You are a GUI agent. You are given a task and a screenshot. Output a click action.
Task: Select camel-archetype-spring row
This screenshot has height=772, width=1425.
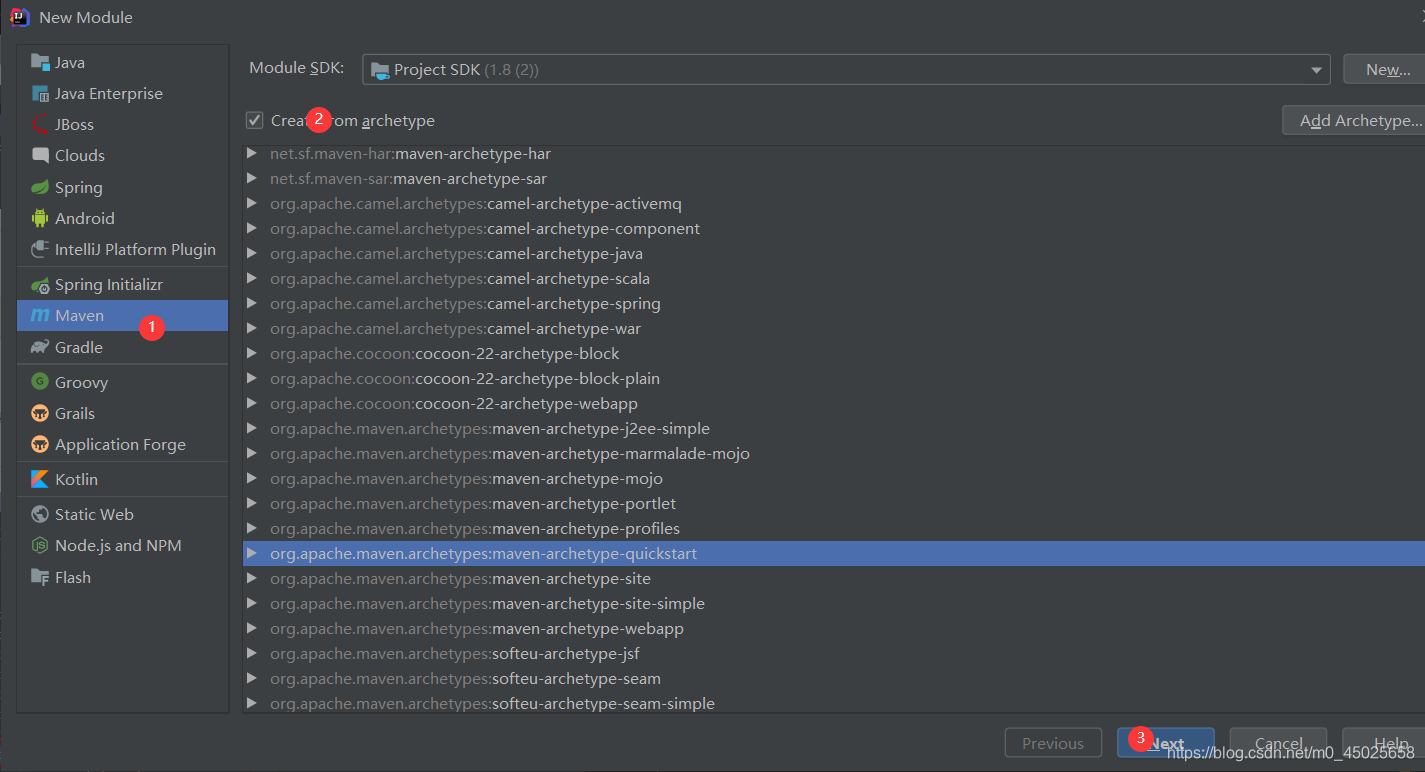click(834, 304)
